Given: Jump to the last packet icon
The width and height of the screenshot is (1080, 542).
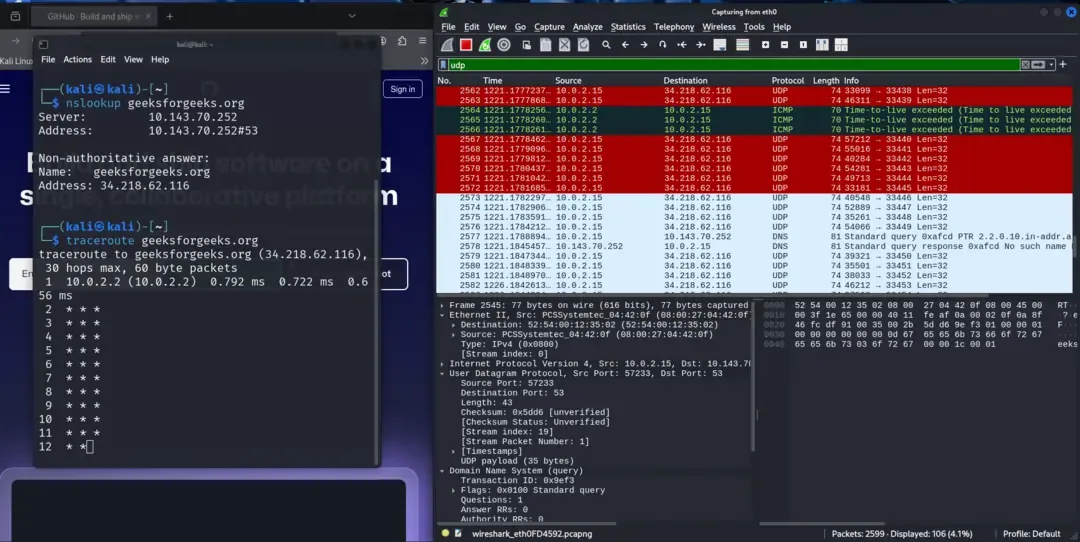Looking at the screenshot, I should coord(700,45).
